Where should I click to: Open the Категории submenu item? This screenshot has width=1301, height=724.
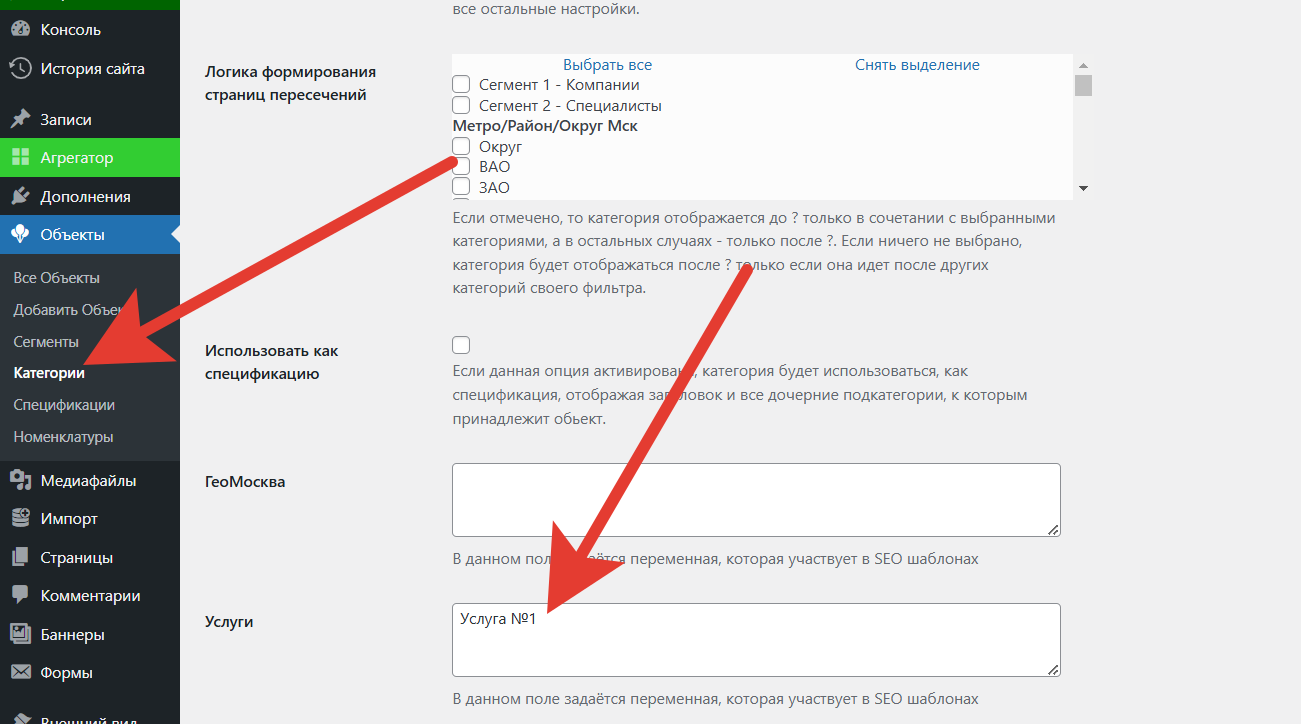point(49,373)
